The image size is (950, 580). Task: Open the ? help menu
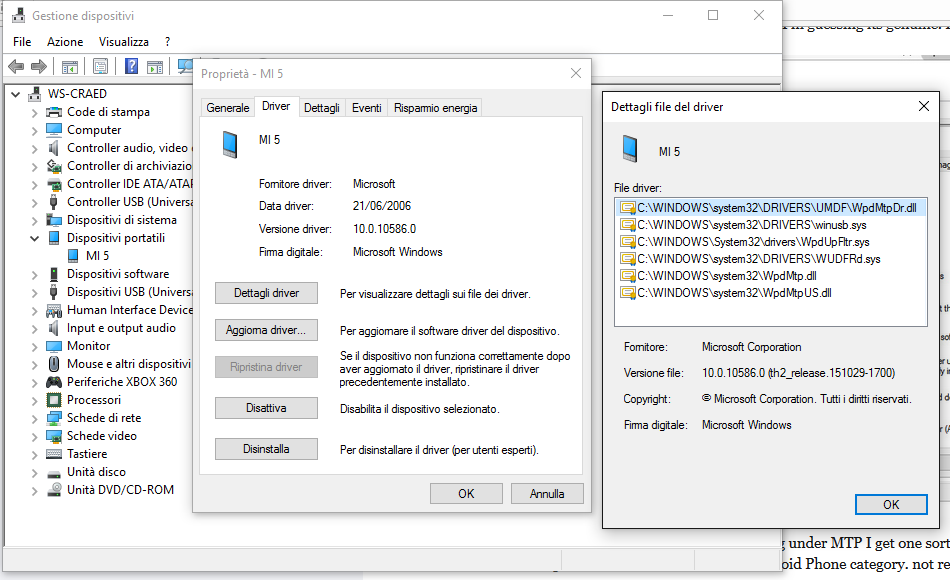click(167, 42)
